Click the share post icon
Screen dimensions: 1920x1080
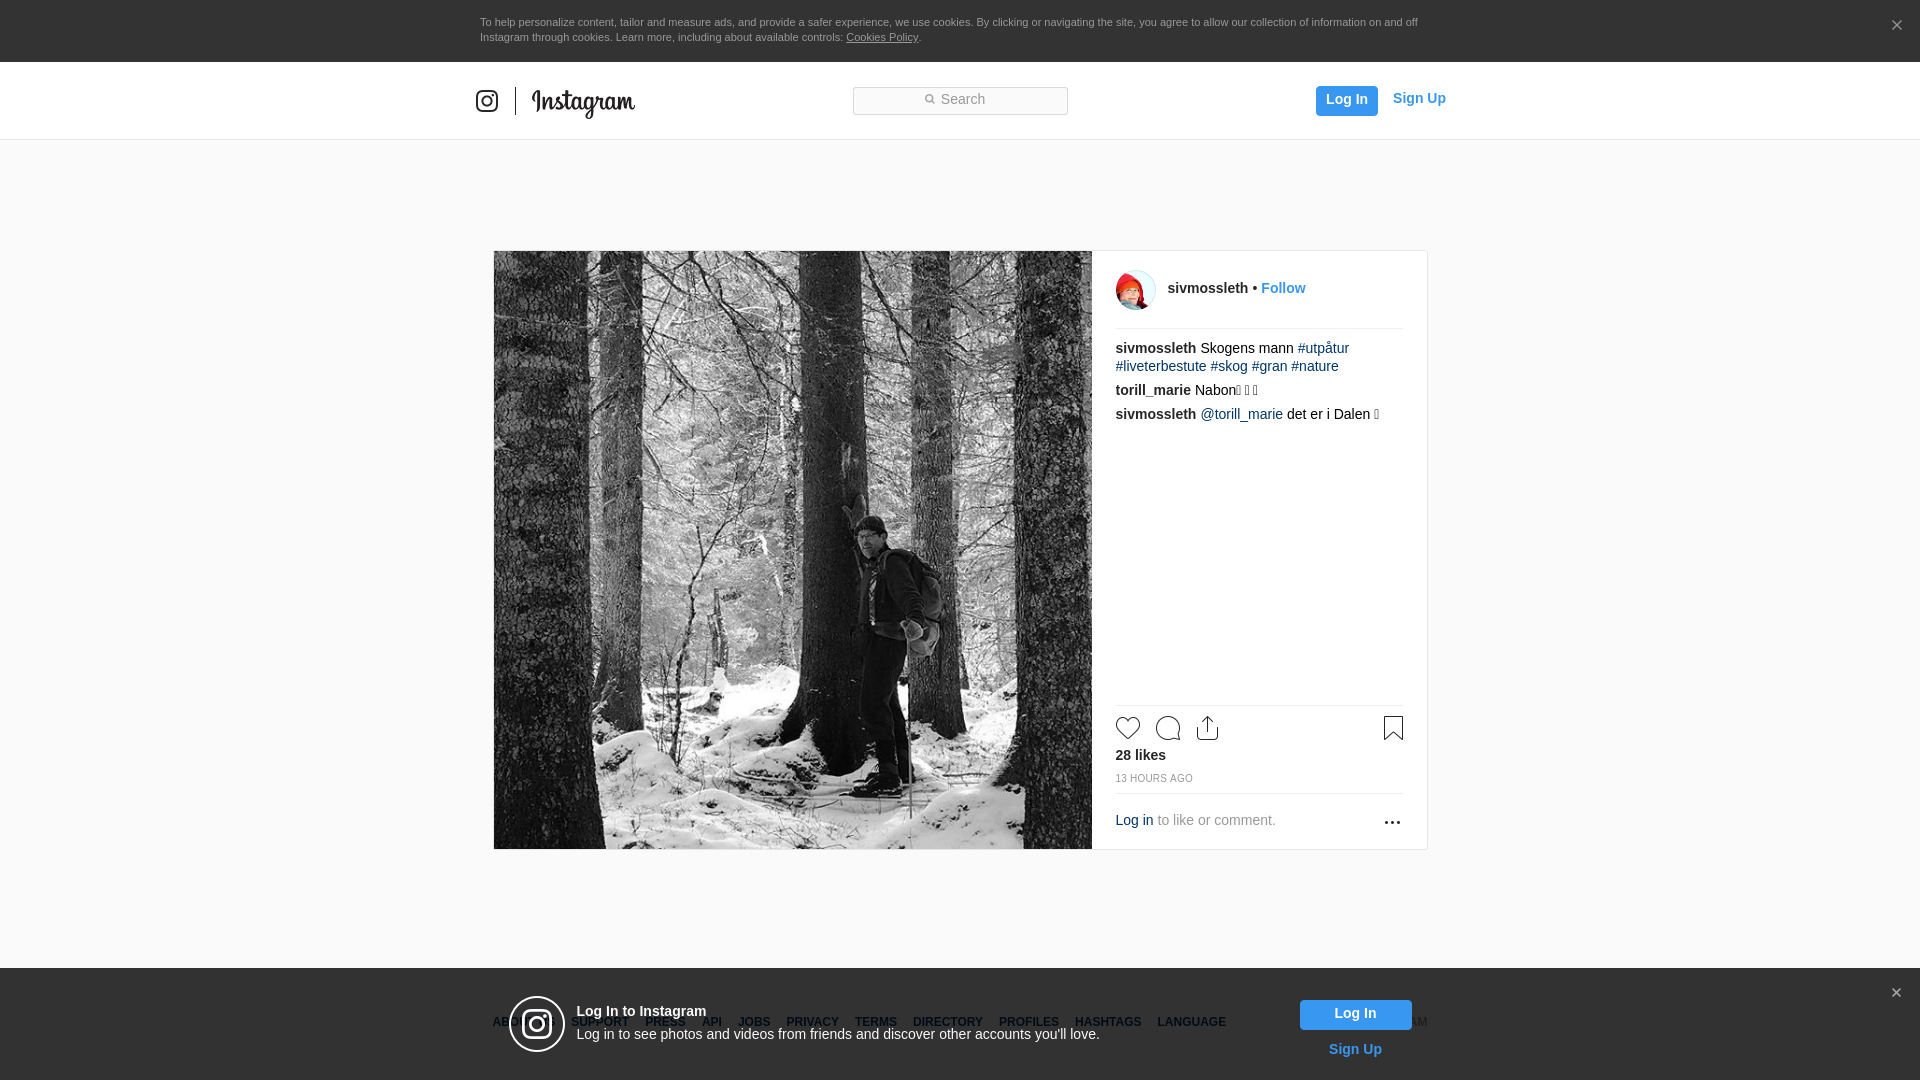pyautogui.click(x=1207, y=728)
